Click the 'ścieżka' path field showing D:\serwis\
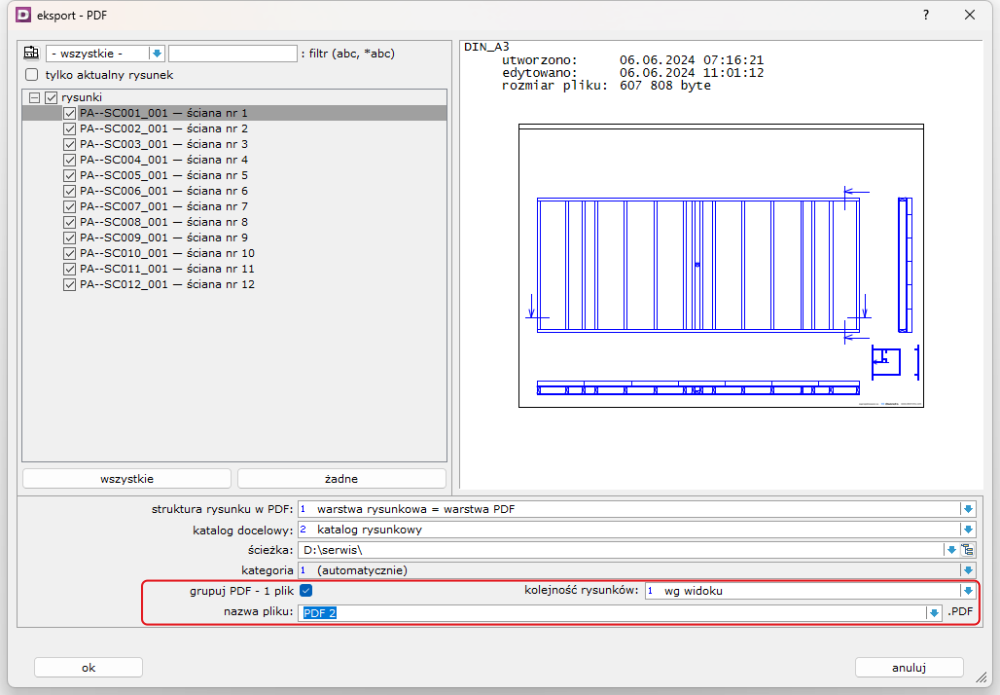Screen dimensions: 1000x695 coord(621,550)
